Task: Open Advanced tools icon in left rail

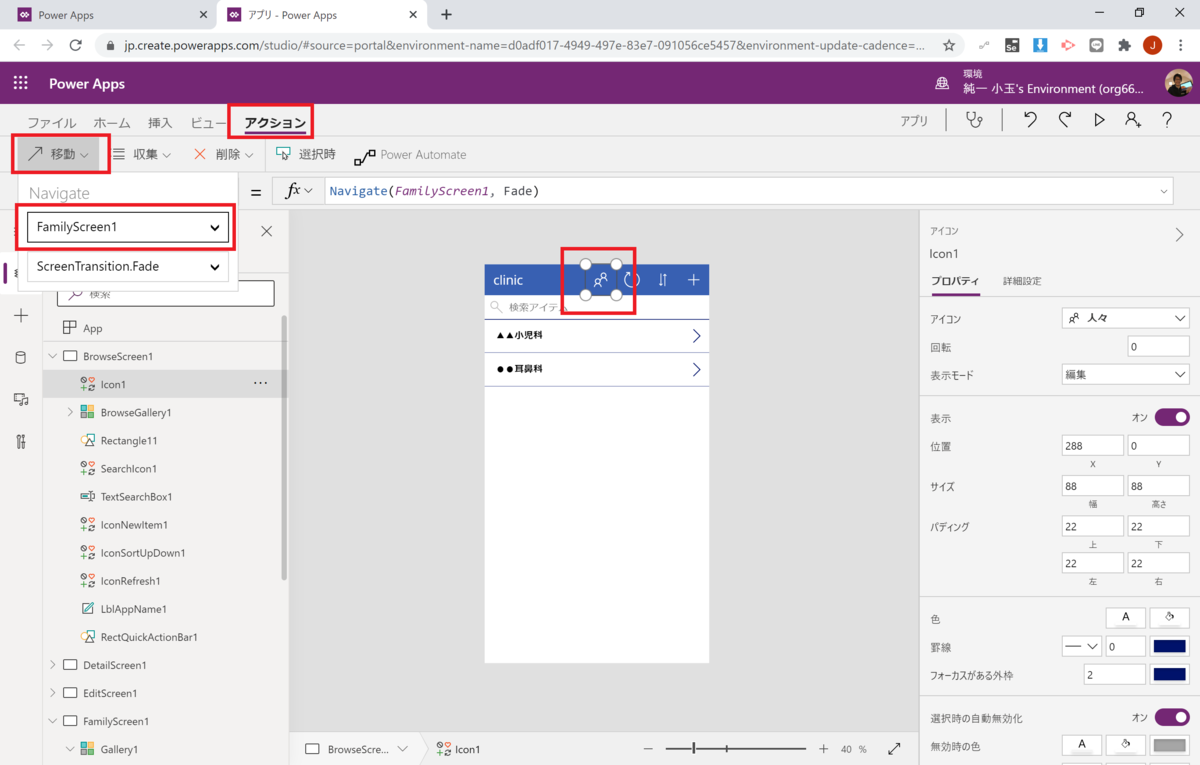Action: pos(21,441)
